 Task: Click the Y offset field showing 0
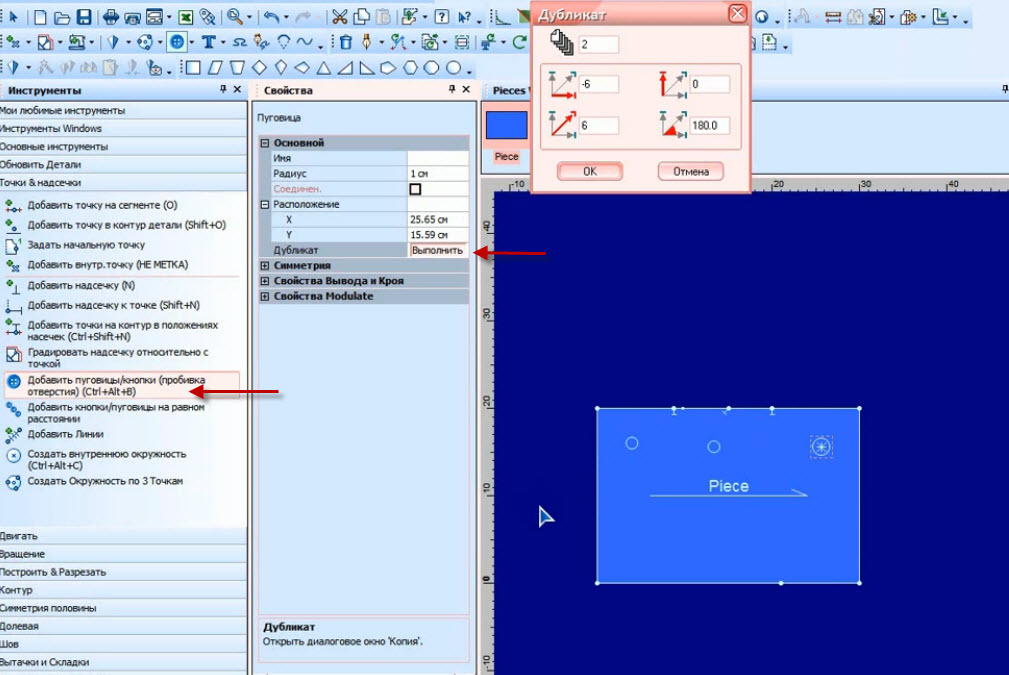(709, 84)
